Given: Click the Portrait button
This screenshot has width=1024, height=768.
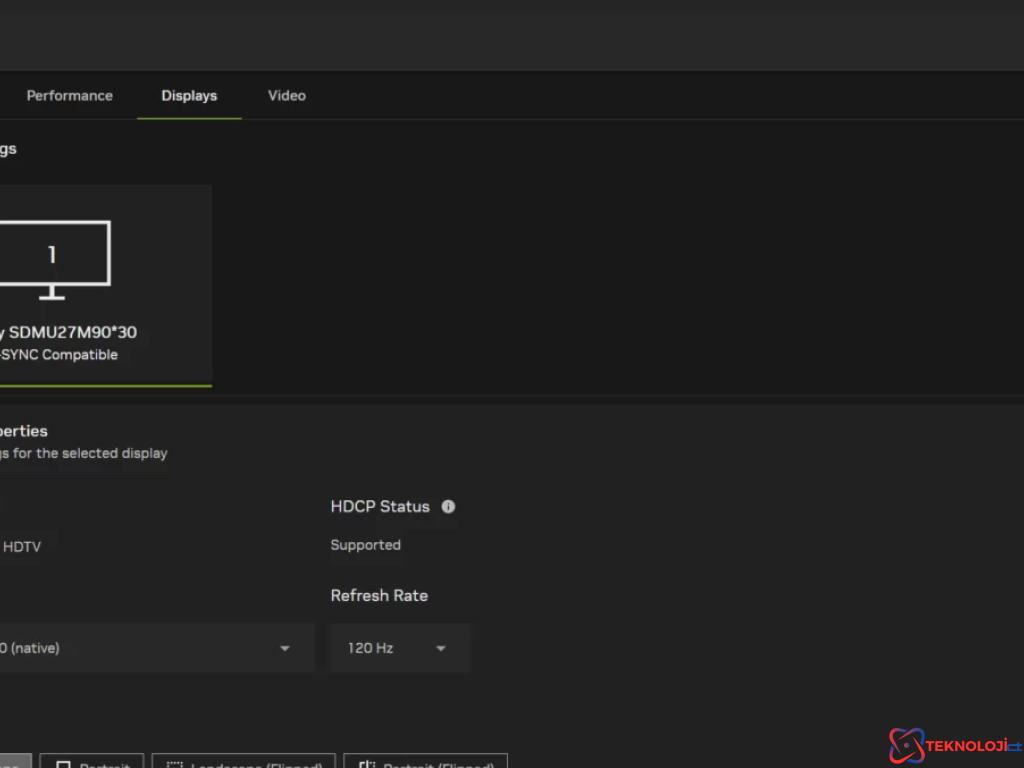Looking at the screenshot, I should click(x=92, y=763).
